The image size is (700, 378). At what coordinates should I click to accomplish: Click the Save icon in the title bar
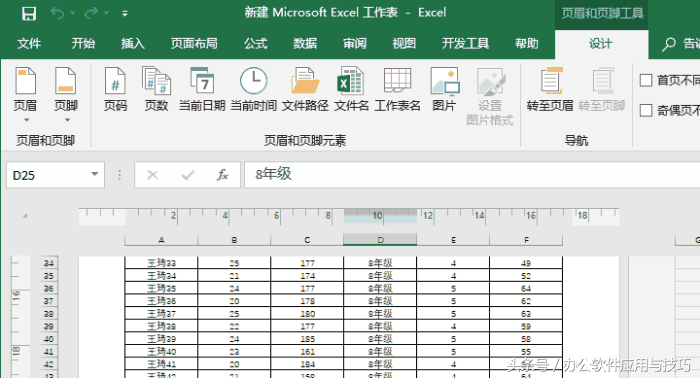point(29,13)
